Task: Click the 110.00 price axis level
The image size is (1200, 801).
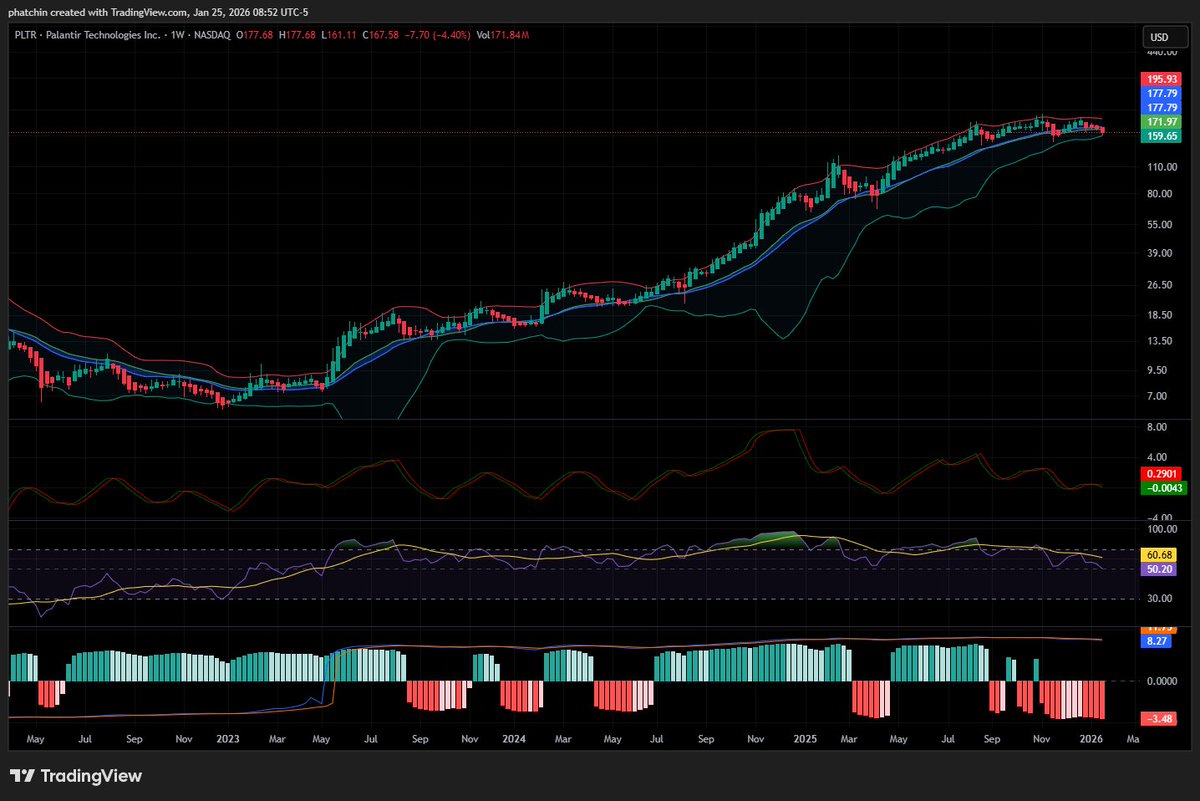Action: [1160, 166]
